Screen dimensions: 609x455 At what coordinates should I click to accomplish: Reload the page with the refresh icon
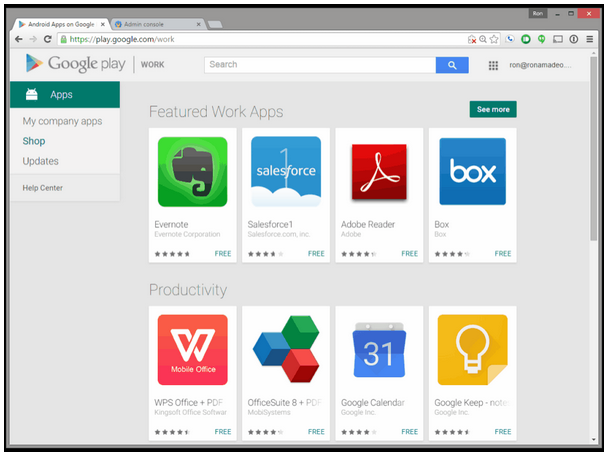pos(47,39)
